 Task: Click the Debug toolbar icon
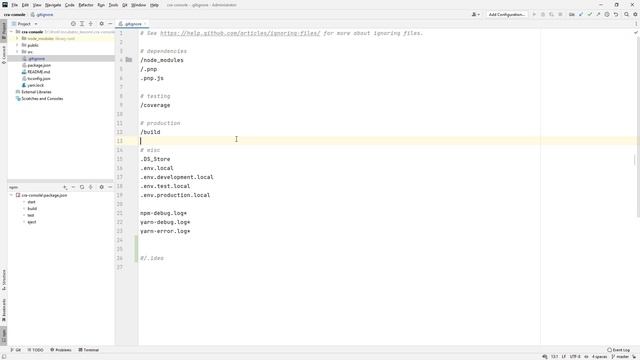pos(542,14)
